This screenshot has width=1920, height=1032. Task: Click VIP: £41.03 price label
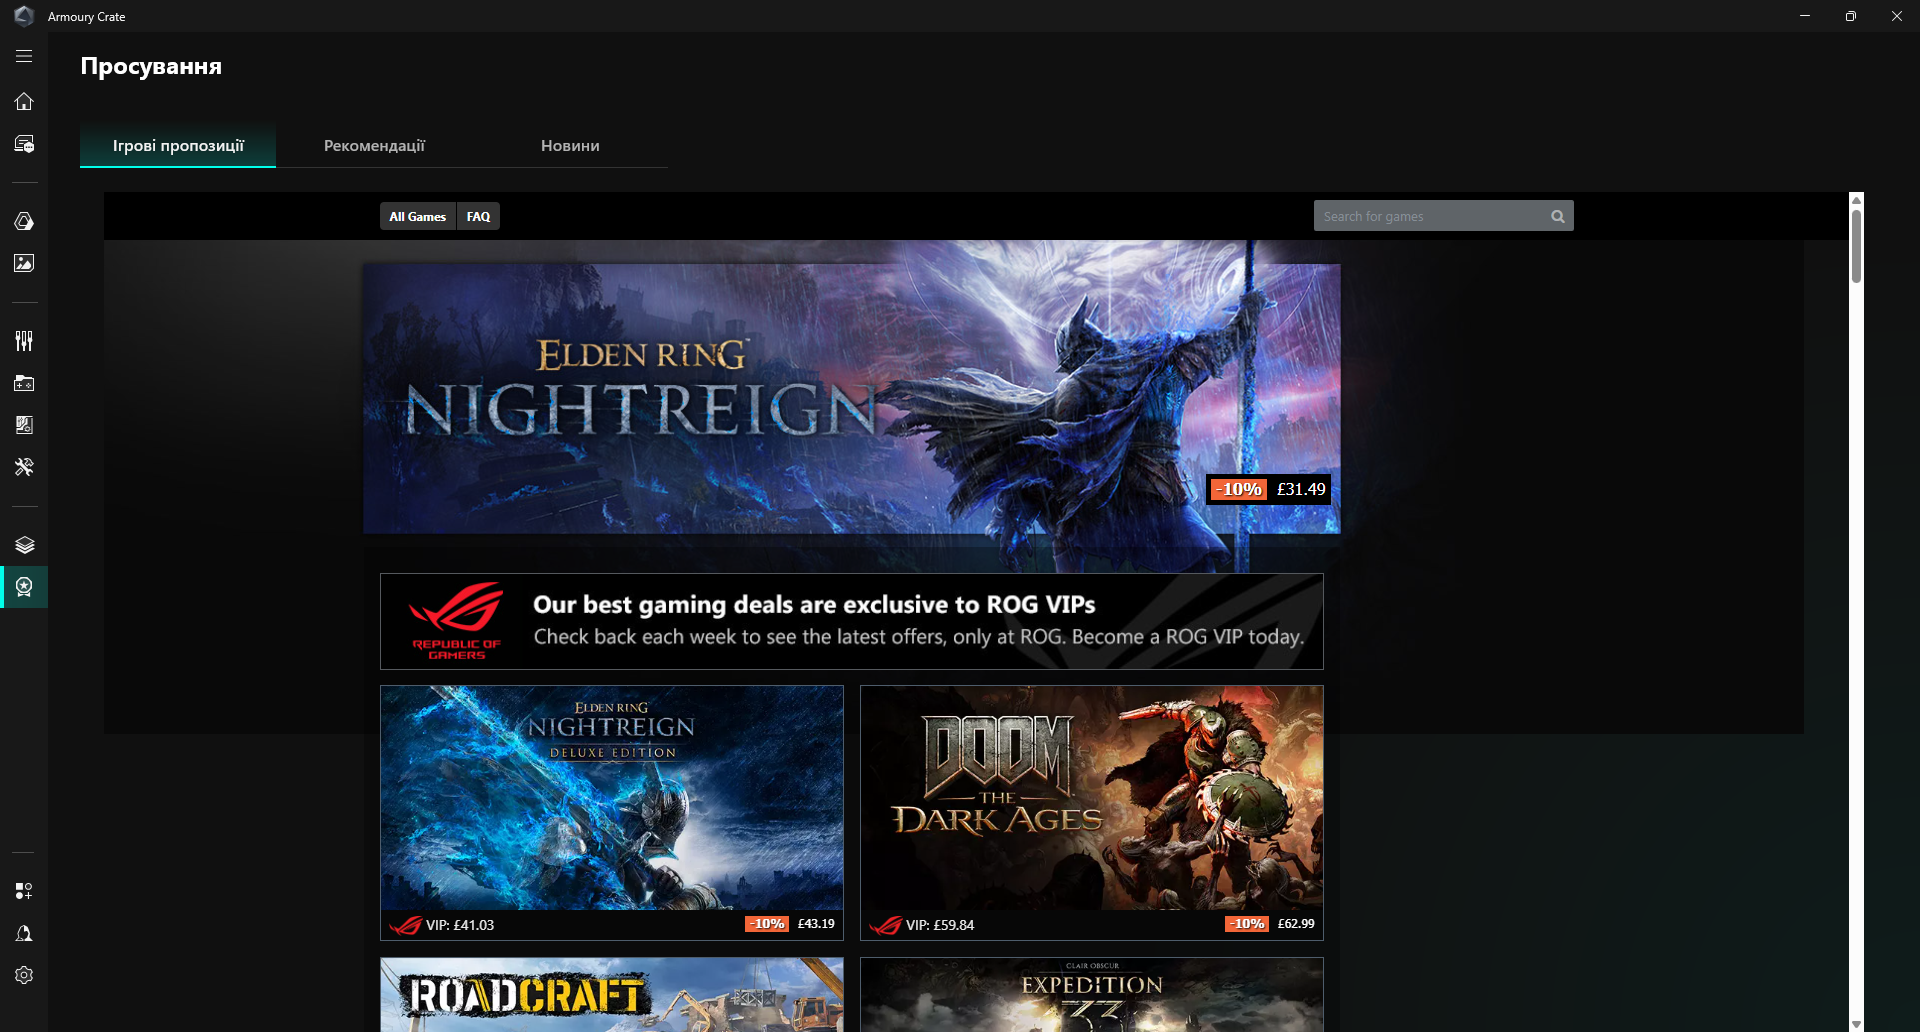[x=460, y=925]
